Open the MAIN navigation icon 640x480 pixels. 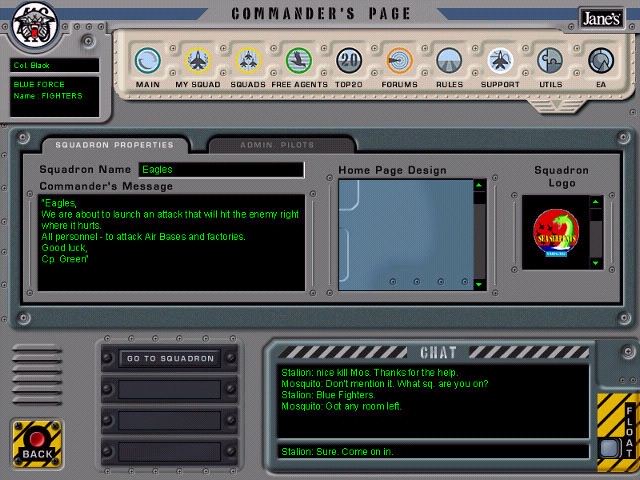click(148, 61)
